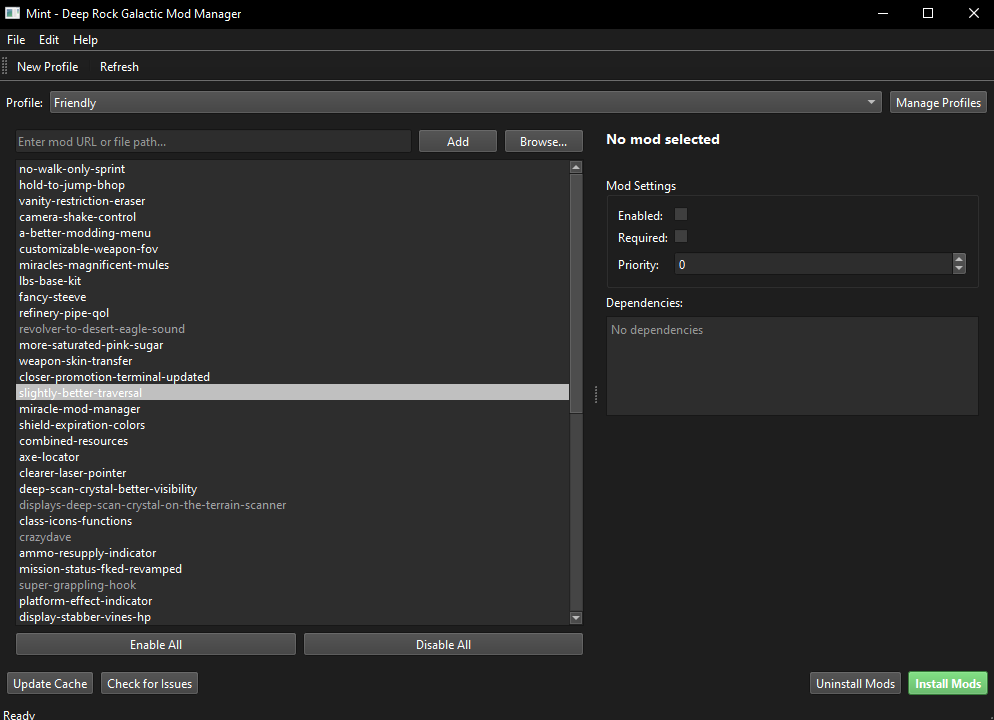
Task: Select deep-scan-crystal-better-visibility mod
Action: coord(292,489)
